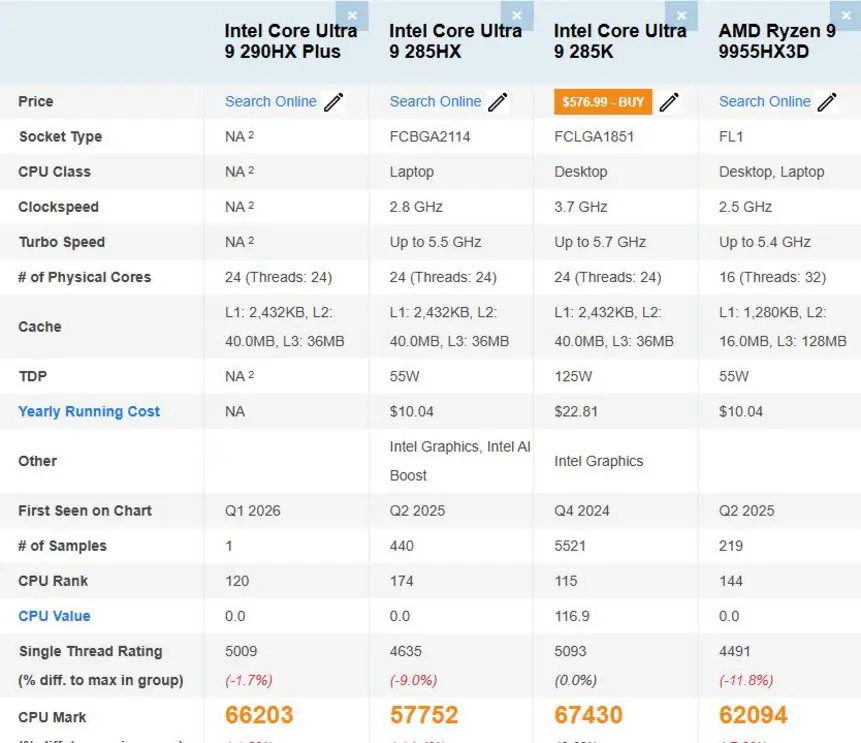
Task: Remove AMD Ryzen 9 9955HX3D from the comparison
Action: point(845,16)
